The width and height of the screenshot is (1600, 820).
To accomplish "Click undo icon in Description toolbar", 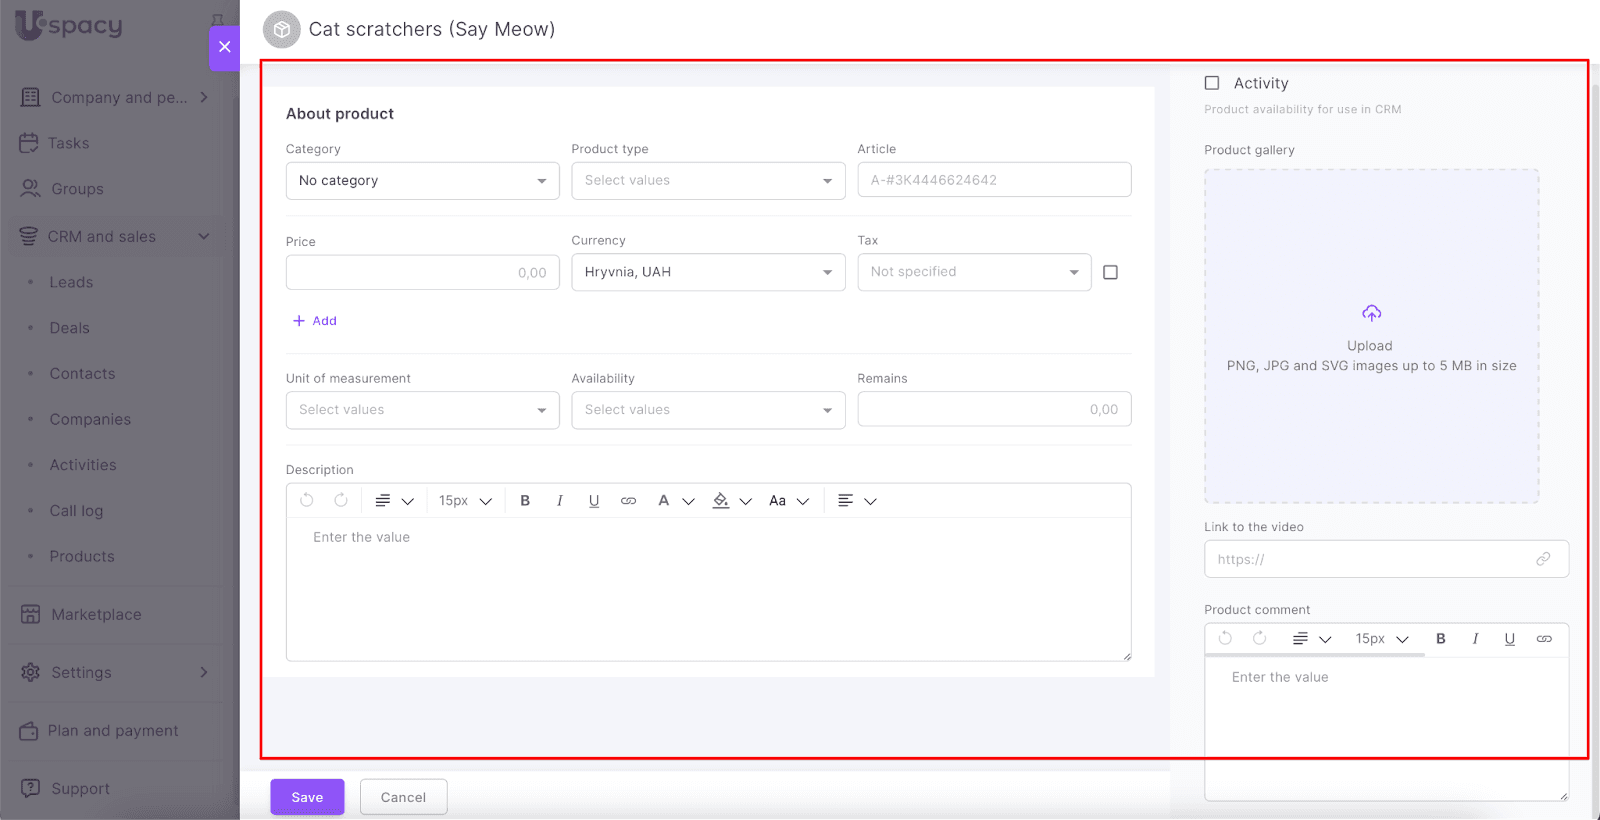I will tap(307, 500).
